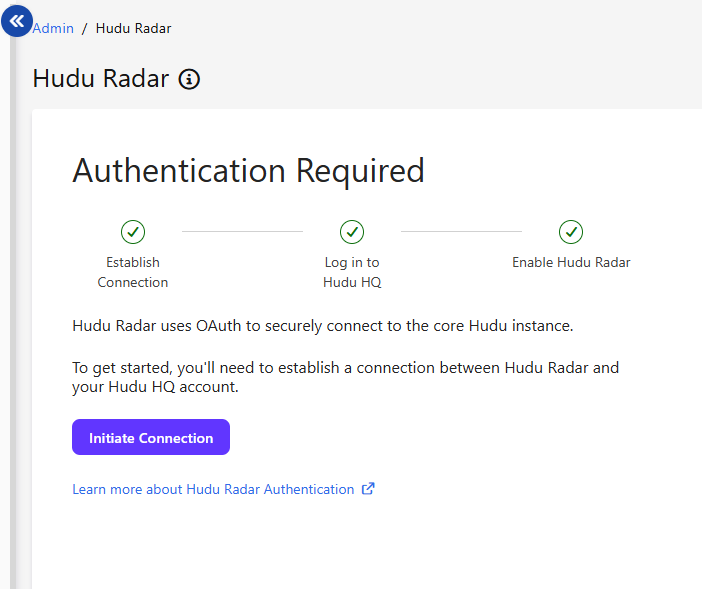Click the 'To get started' paragraph

click(x=346, y=377)
